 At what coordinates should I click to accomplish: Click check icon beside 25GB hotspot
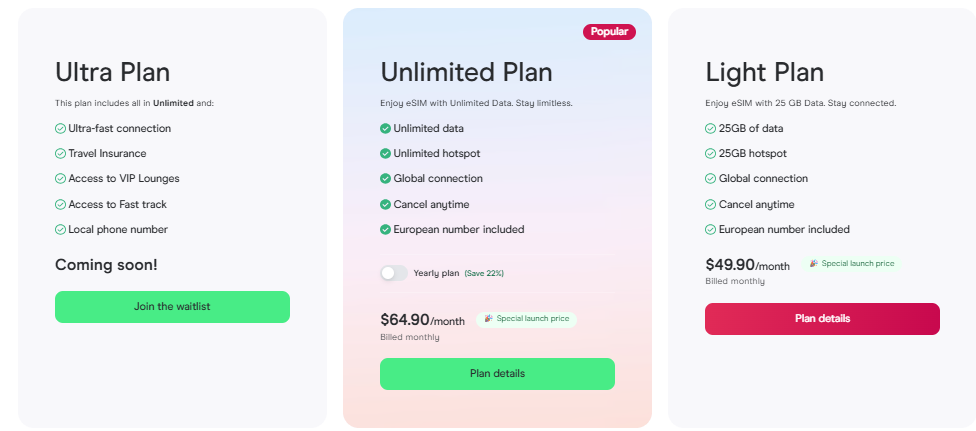[710, 153]
